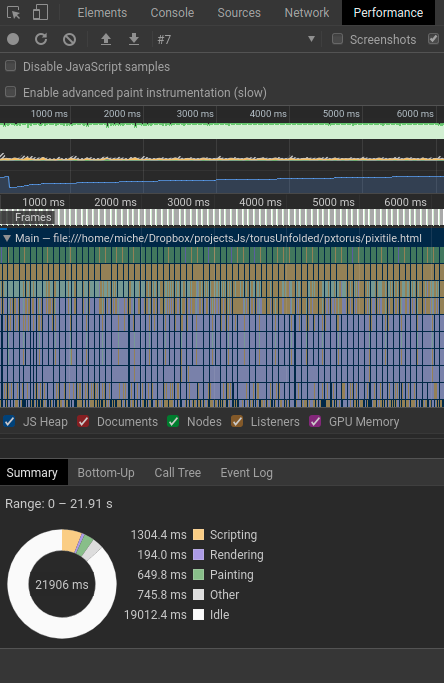Toggle the JS Heap checkbox
The image size is (444, 683).
(x=9, y=421)
